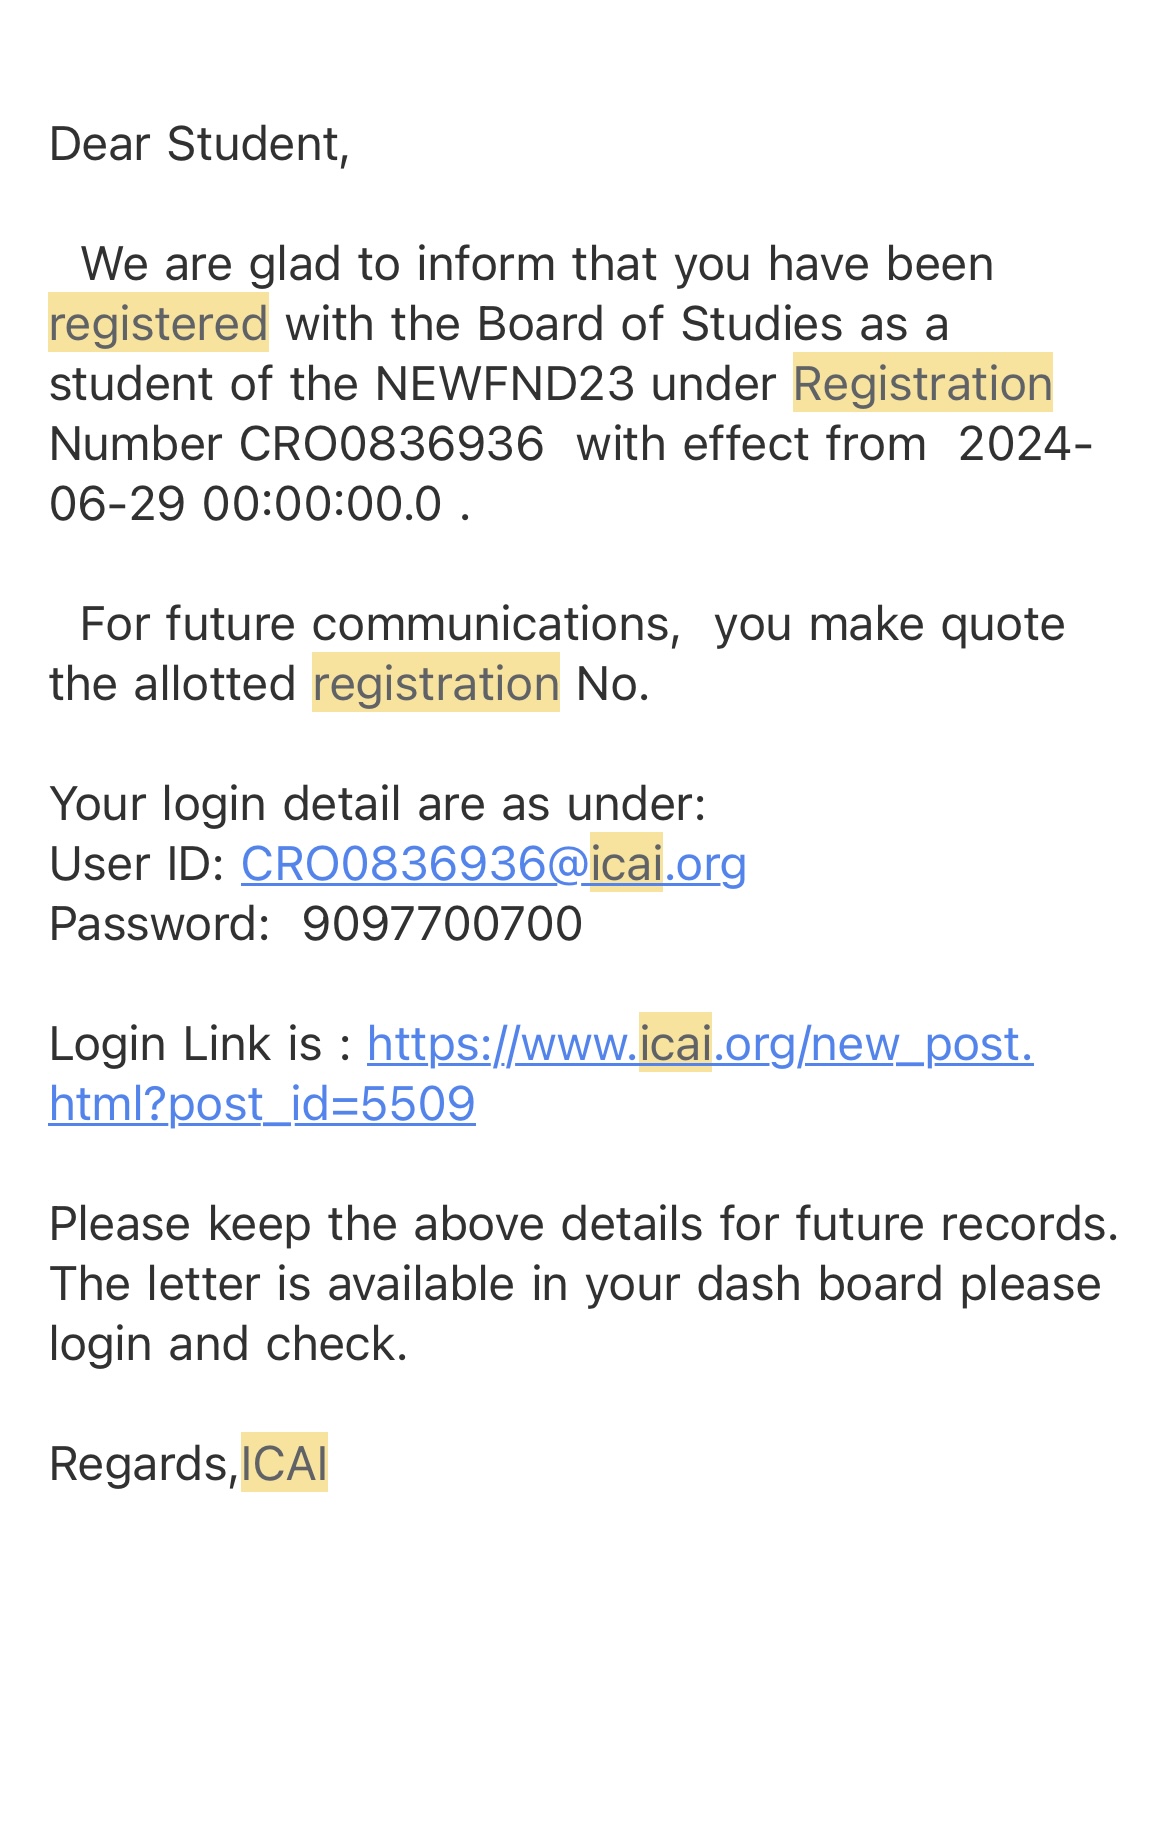Screen dimensions: 1170x1838
Task: Click the "Dear Student," greeting
Action: [199, 144]
